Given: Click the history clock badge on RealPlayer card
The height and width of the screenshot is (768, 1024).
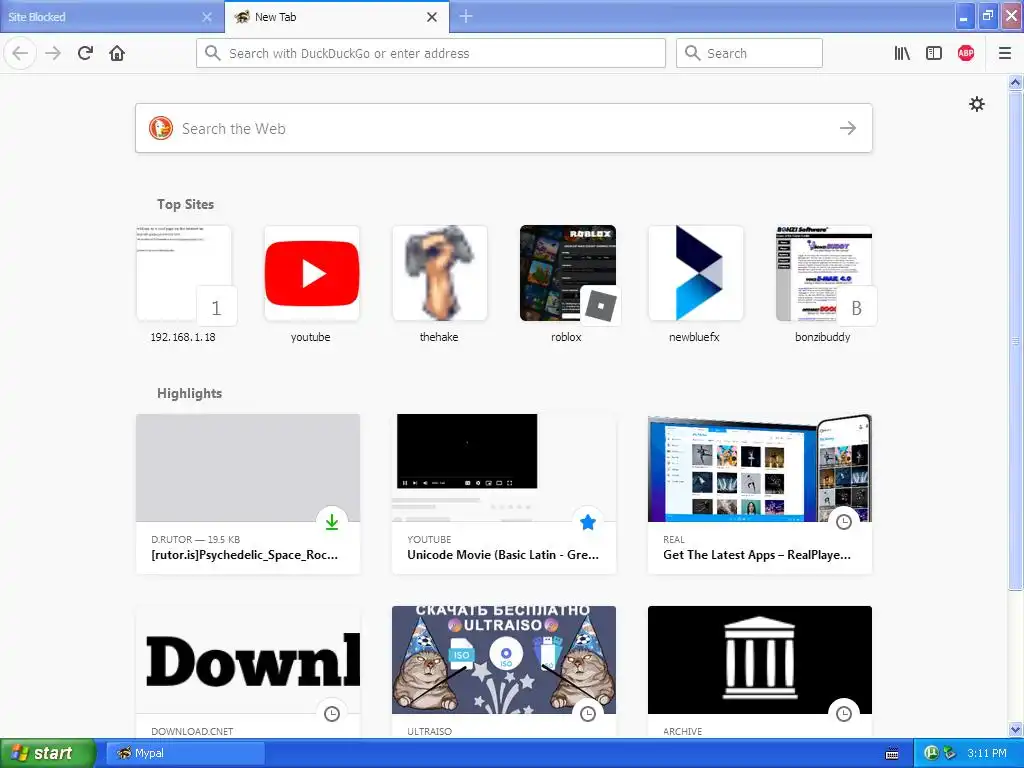Looking at the screenshot, I should 844,522.
